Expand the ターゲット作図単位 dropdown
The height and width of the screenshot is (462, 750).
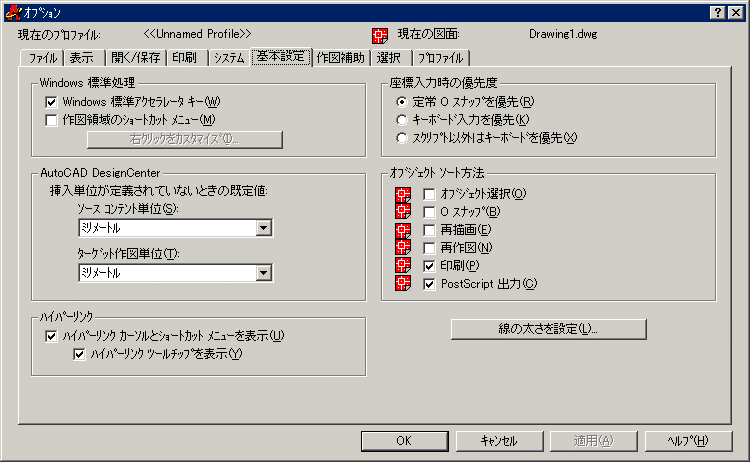[x=263, y=272]
